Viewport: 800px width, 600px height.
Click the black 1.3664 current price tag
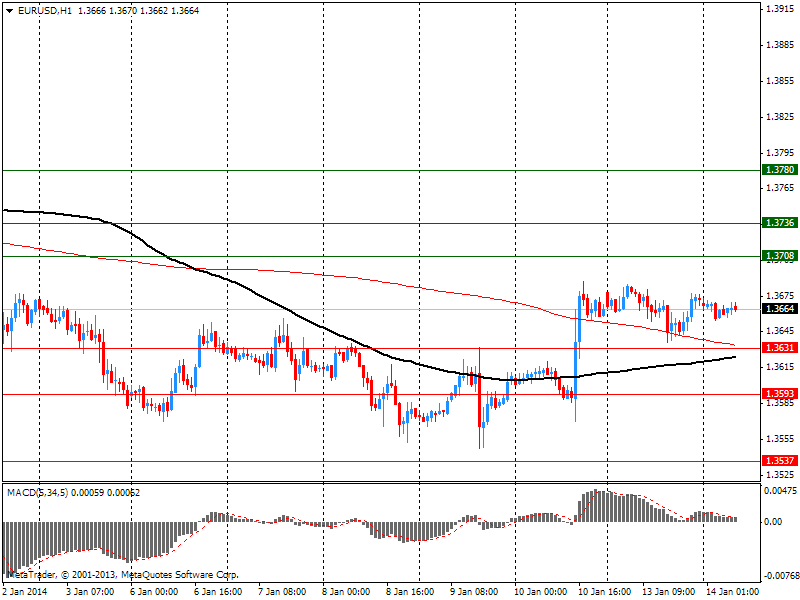(x=779, y=309)
